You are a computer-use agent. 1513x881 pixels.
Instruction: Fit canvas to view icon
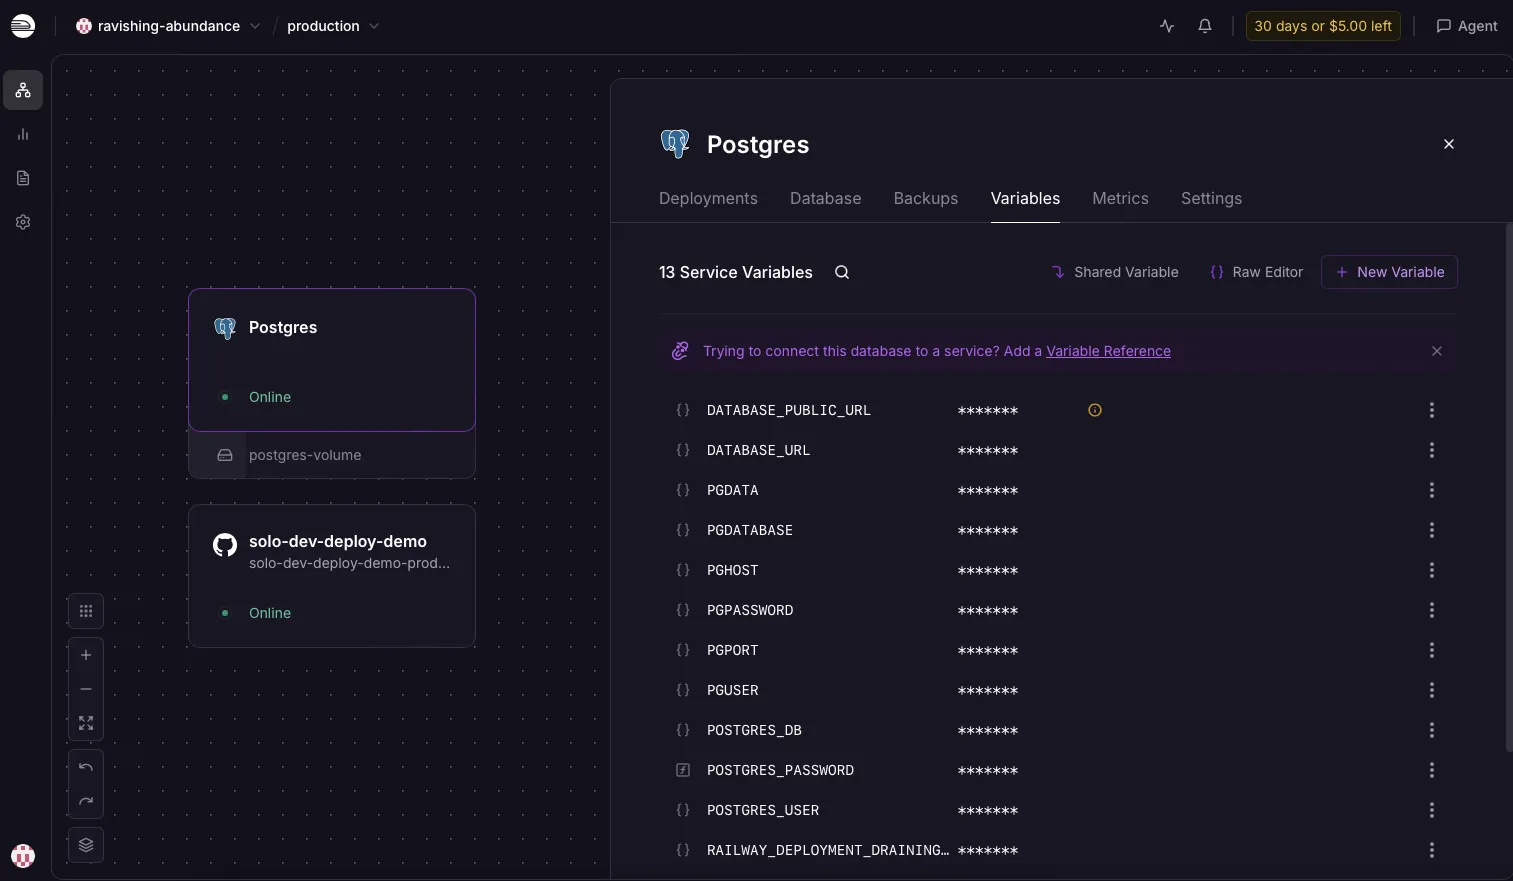(x=86, y=723)
